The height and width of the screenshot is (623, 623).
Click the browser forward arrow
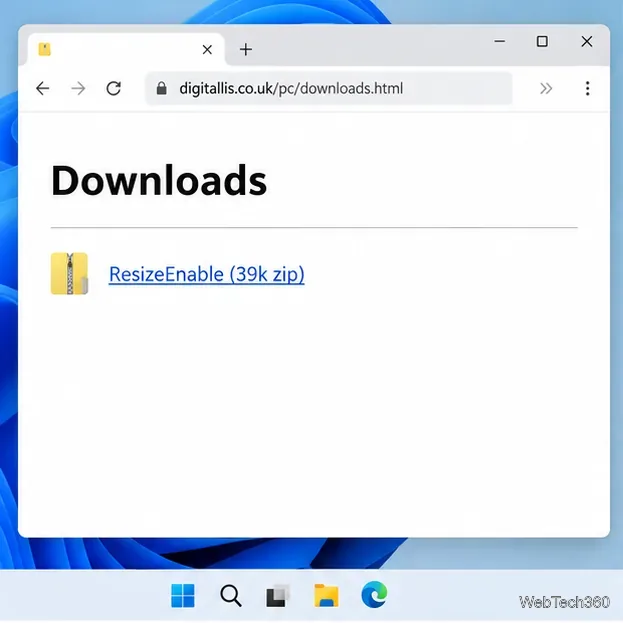point(78,88)
